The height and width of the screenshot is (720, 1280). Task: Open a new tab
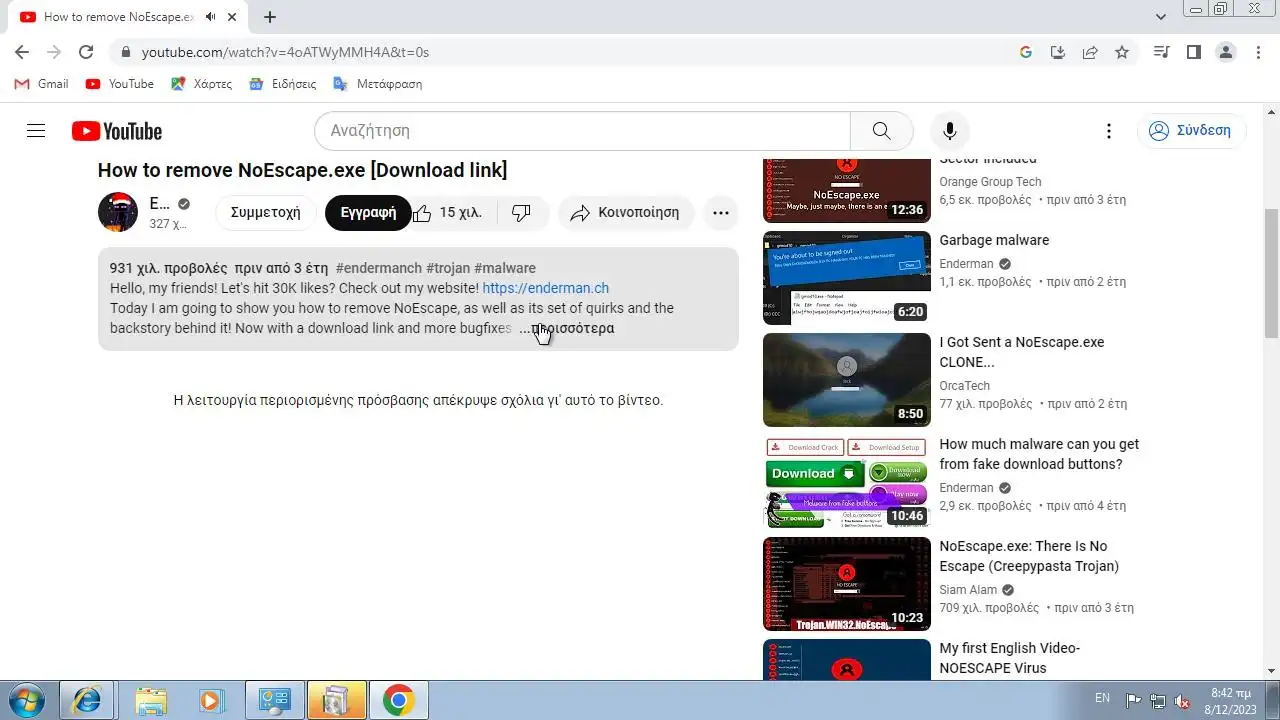pyautogui.click(x=270, y=17)
